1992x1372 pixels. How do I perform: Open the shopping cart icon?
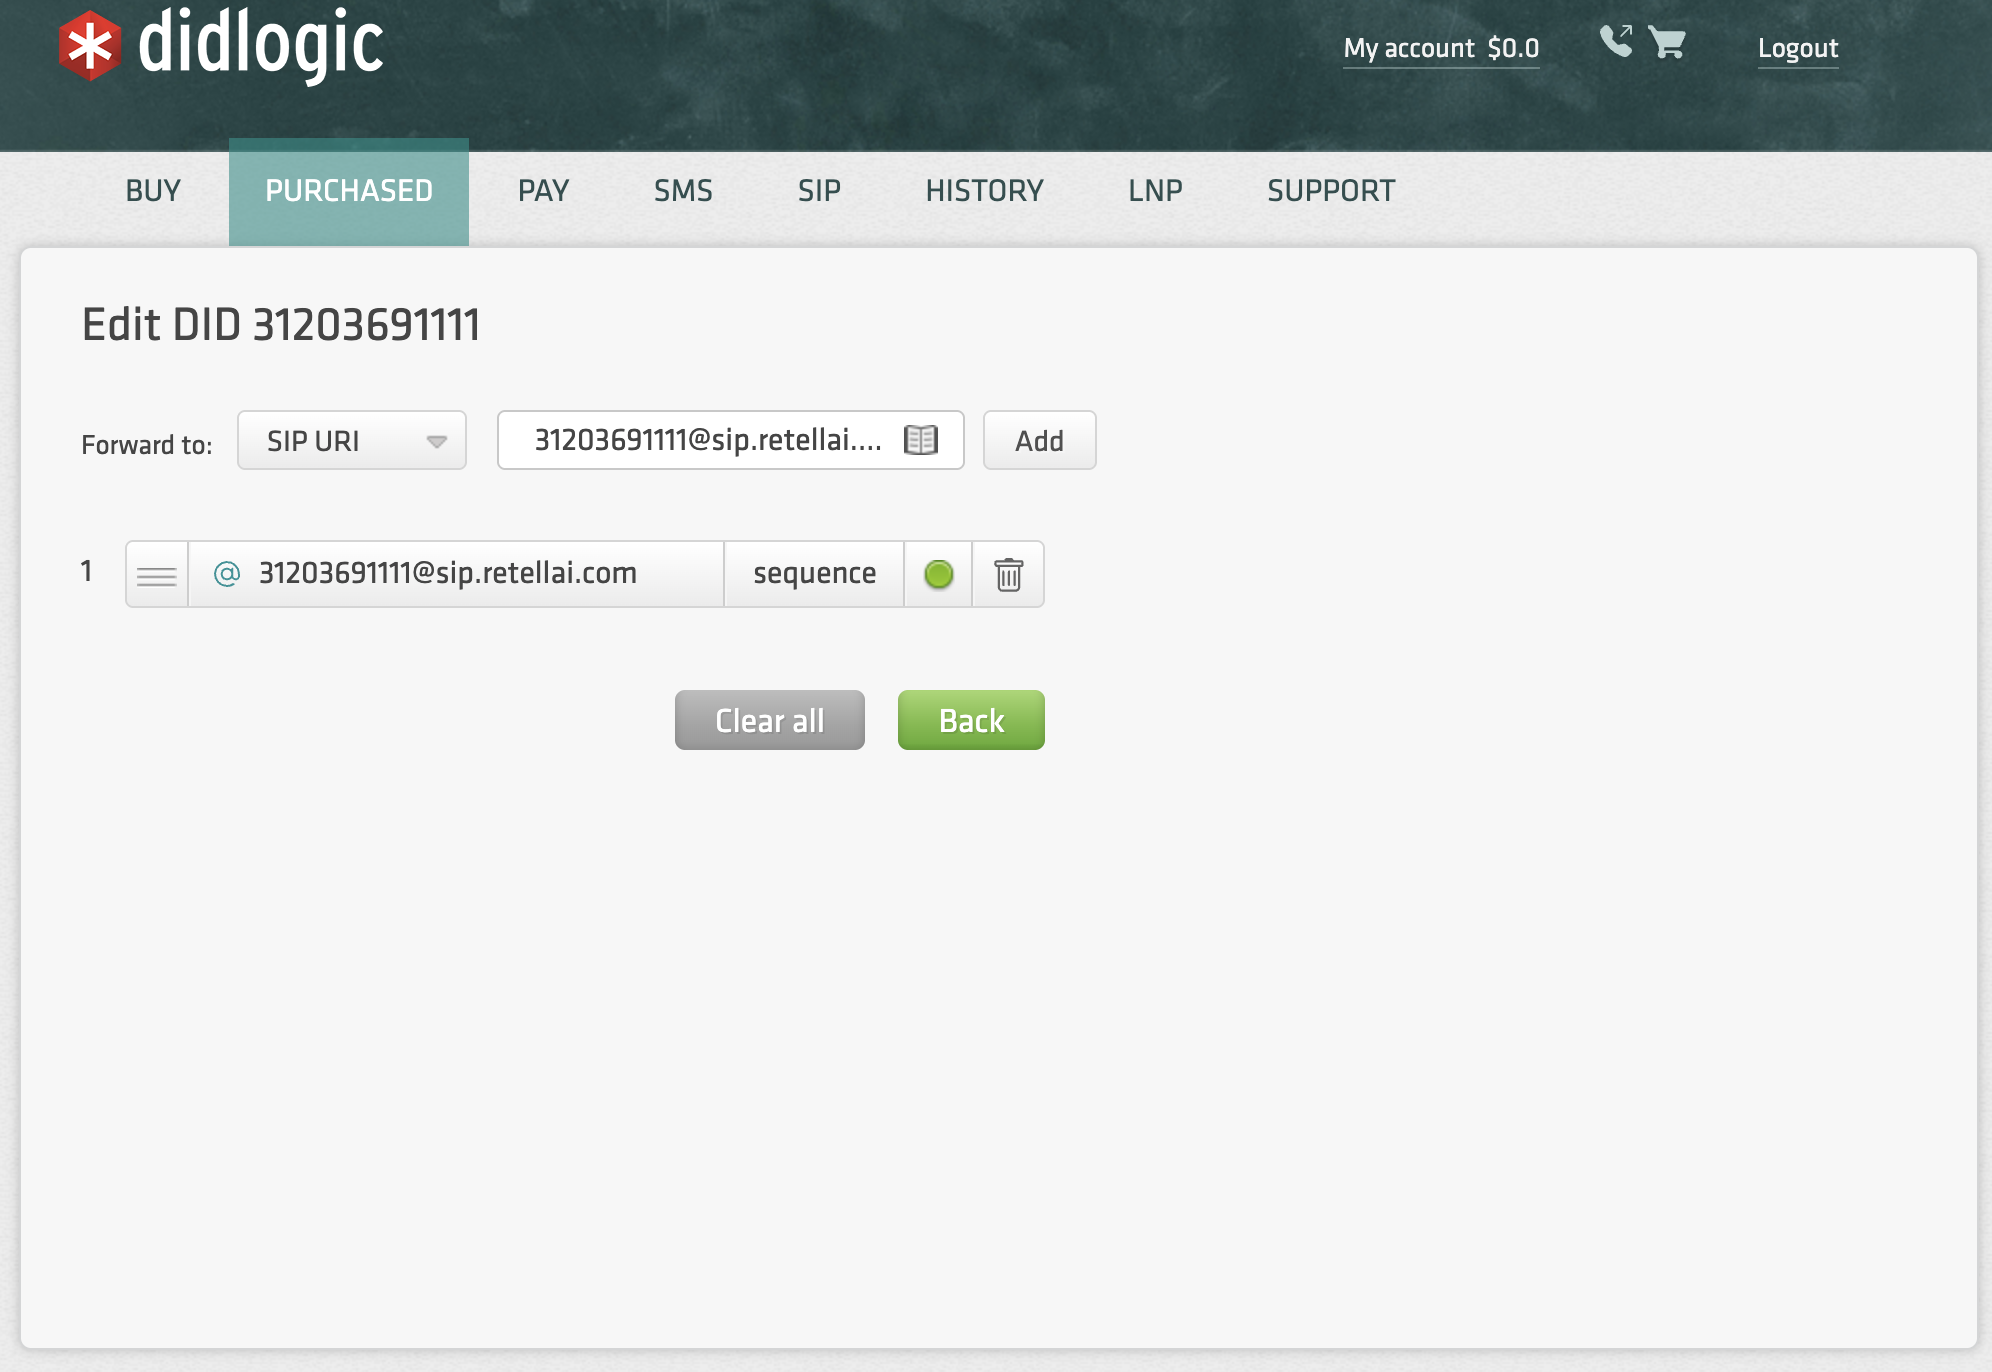click(1667, 42)
